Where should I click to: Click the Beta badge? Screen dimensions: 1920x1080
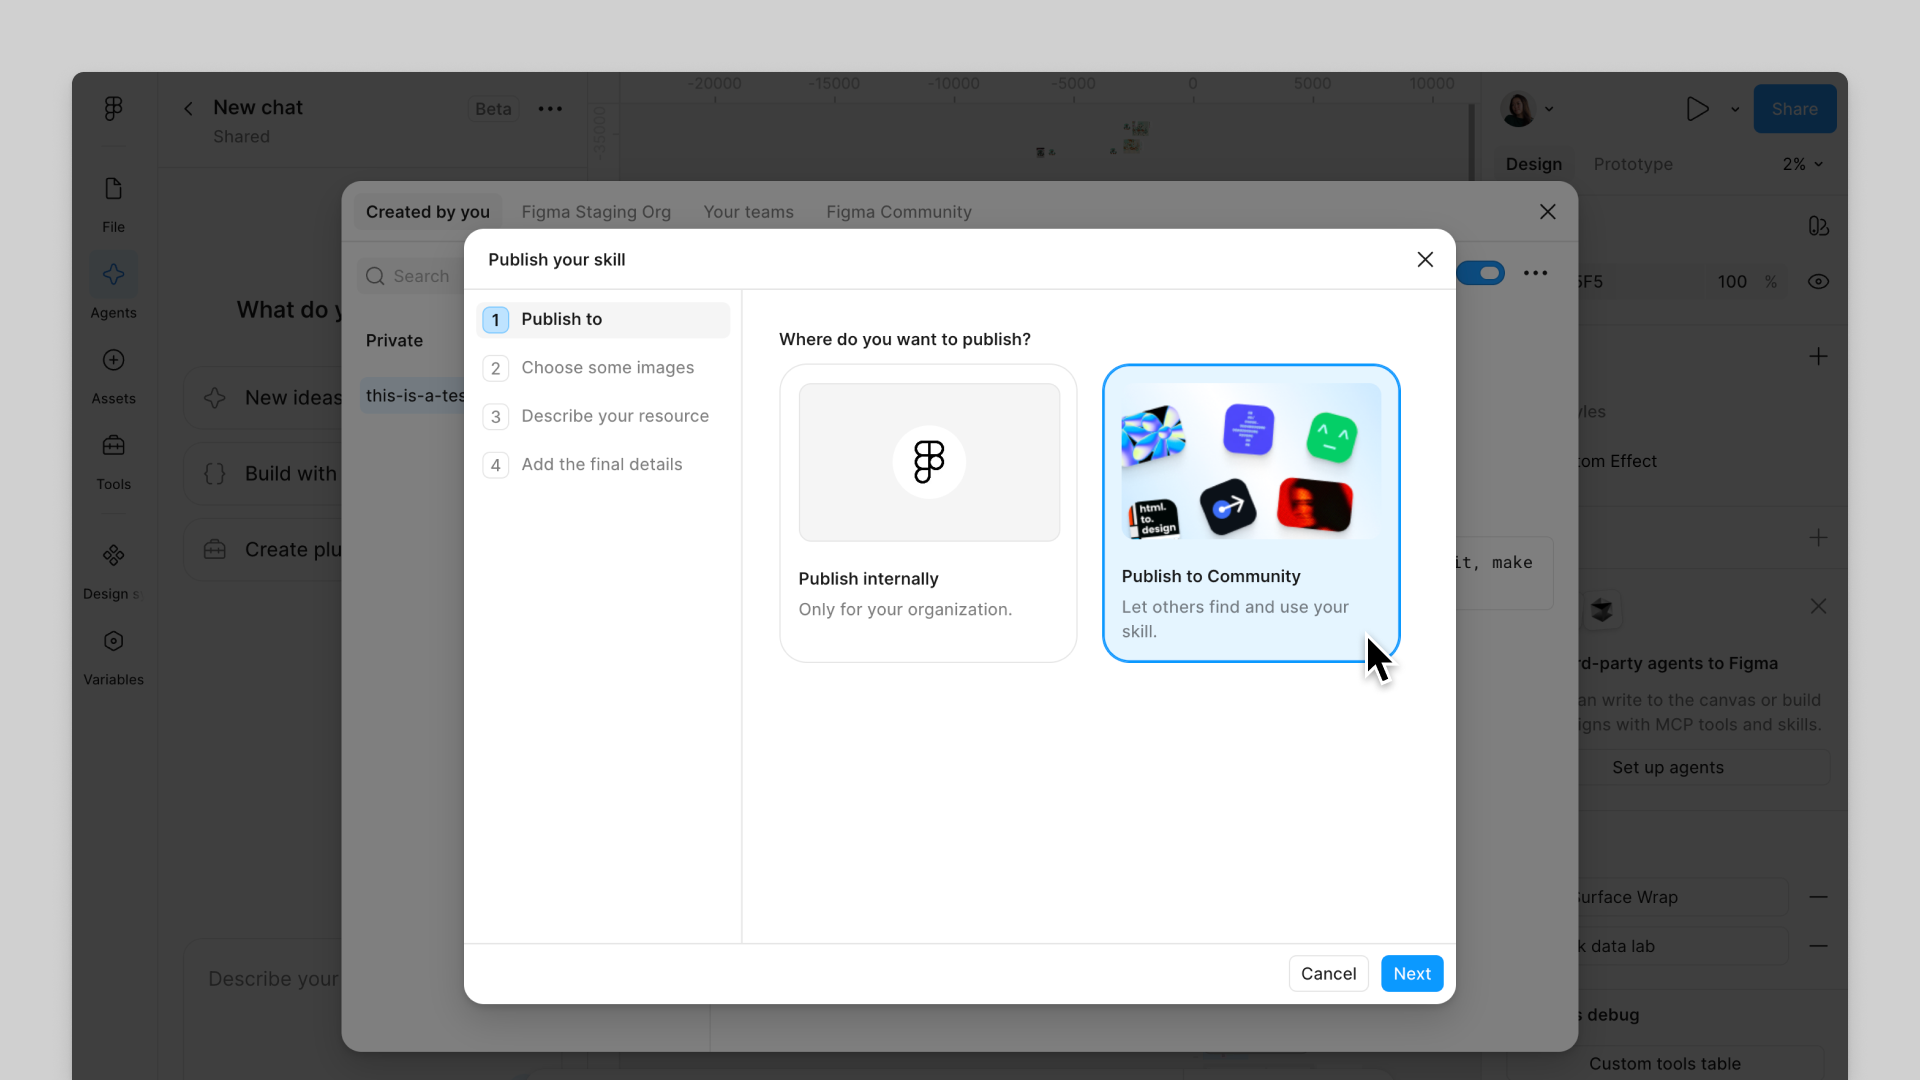tap(493, 109)
